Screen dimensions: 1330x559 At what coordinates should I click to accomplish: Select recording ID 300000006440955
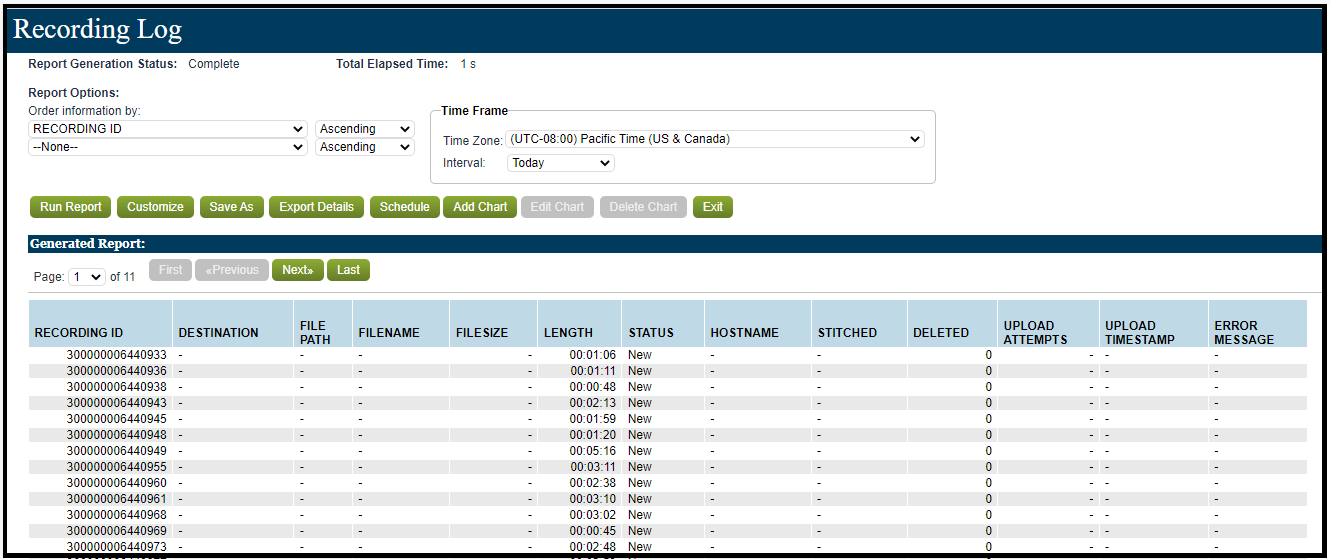click(116, 467)
